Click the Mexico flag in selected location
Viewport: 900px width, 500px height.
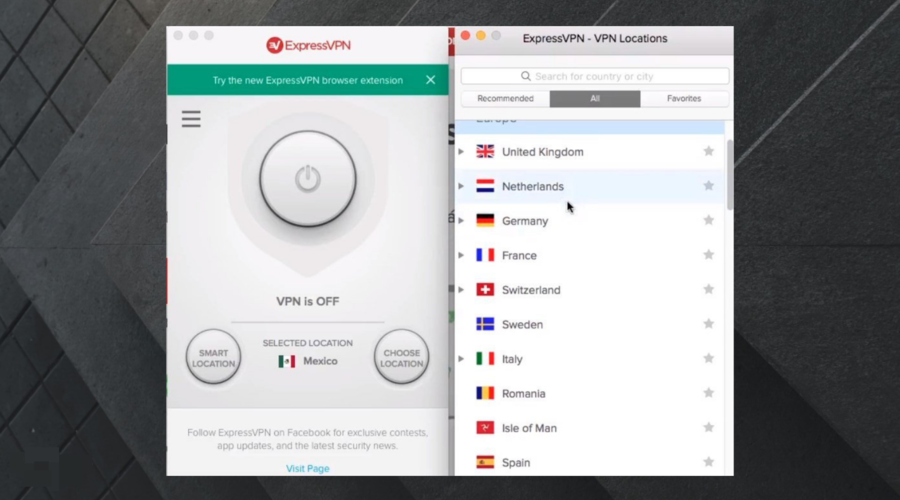[286, 361]
